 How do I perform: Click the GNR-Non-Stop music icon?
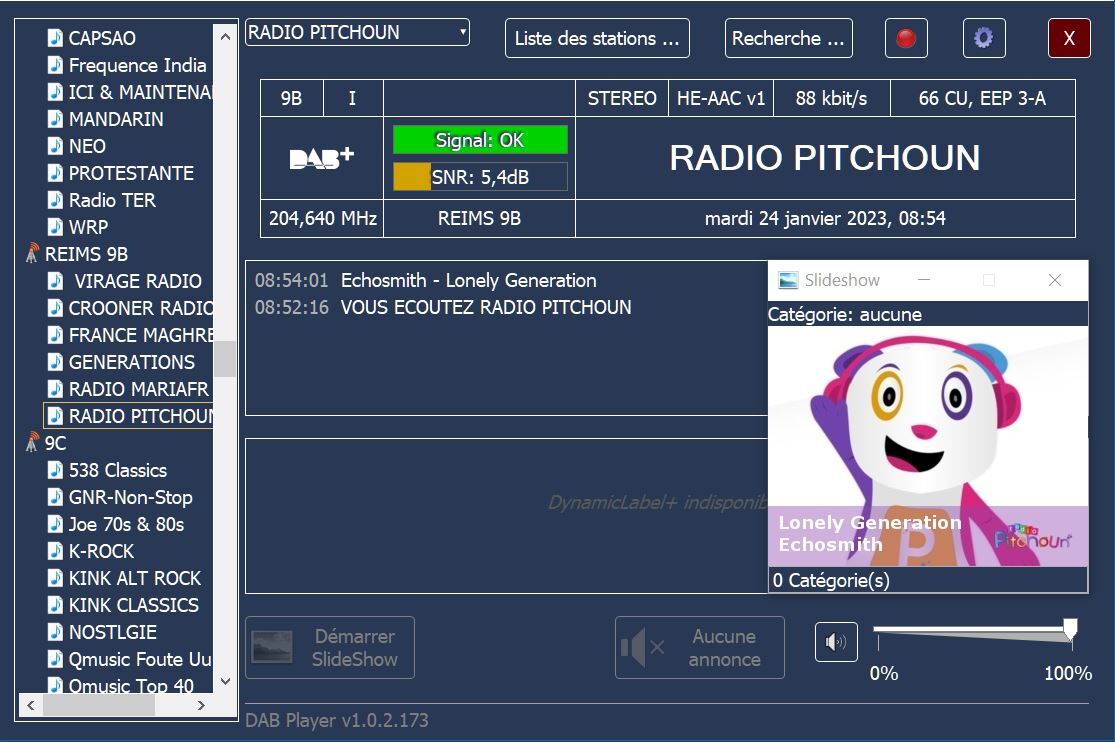click(55, 497)
